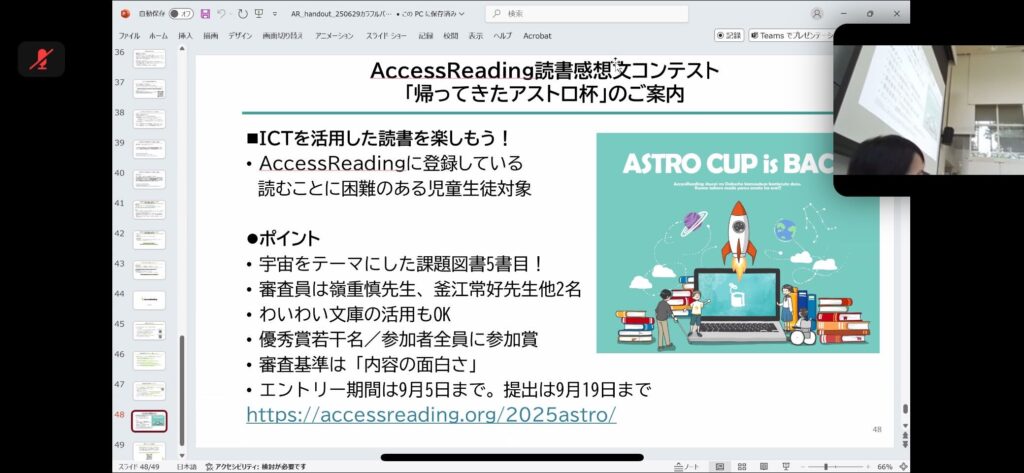Open the Acrobat tab
Image resolution: width=1024 pixels, height=473 pixels.
[x=537, y=36]
